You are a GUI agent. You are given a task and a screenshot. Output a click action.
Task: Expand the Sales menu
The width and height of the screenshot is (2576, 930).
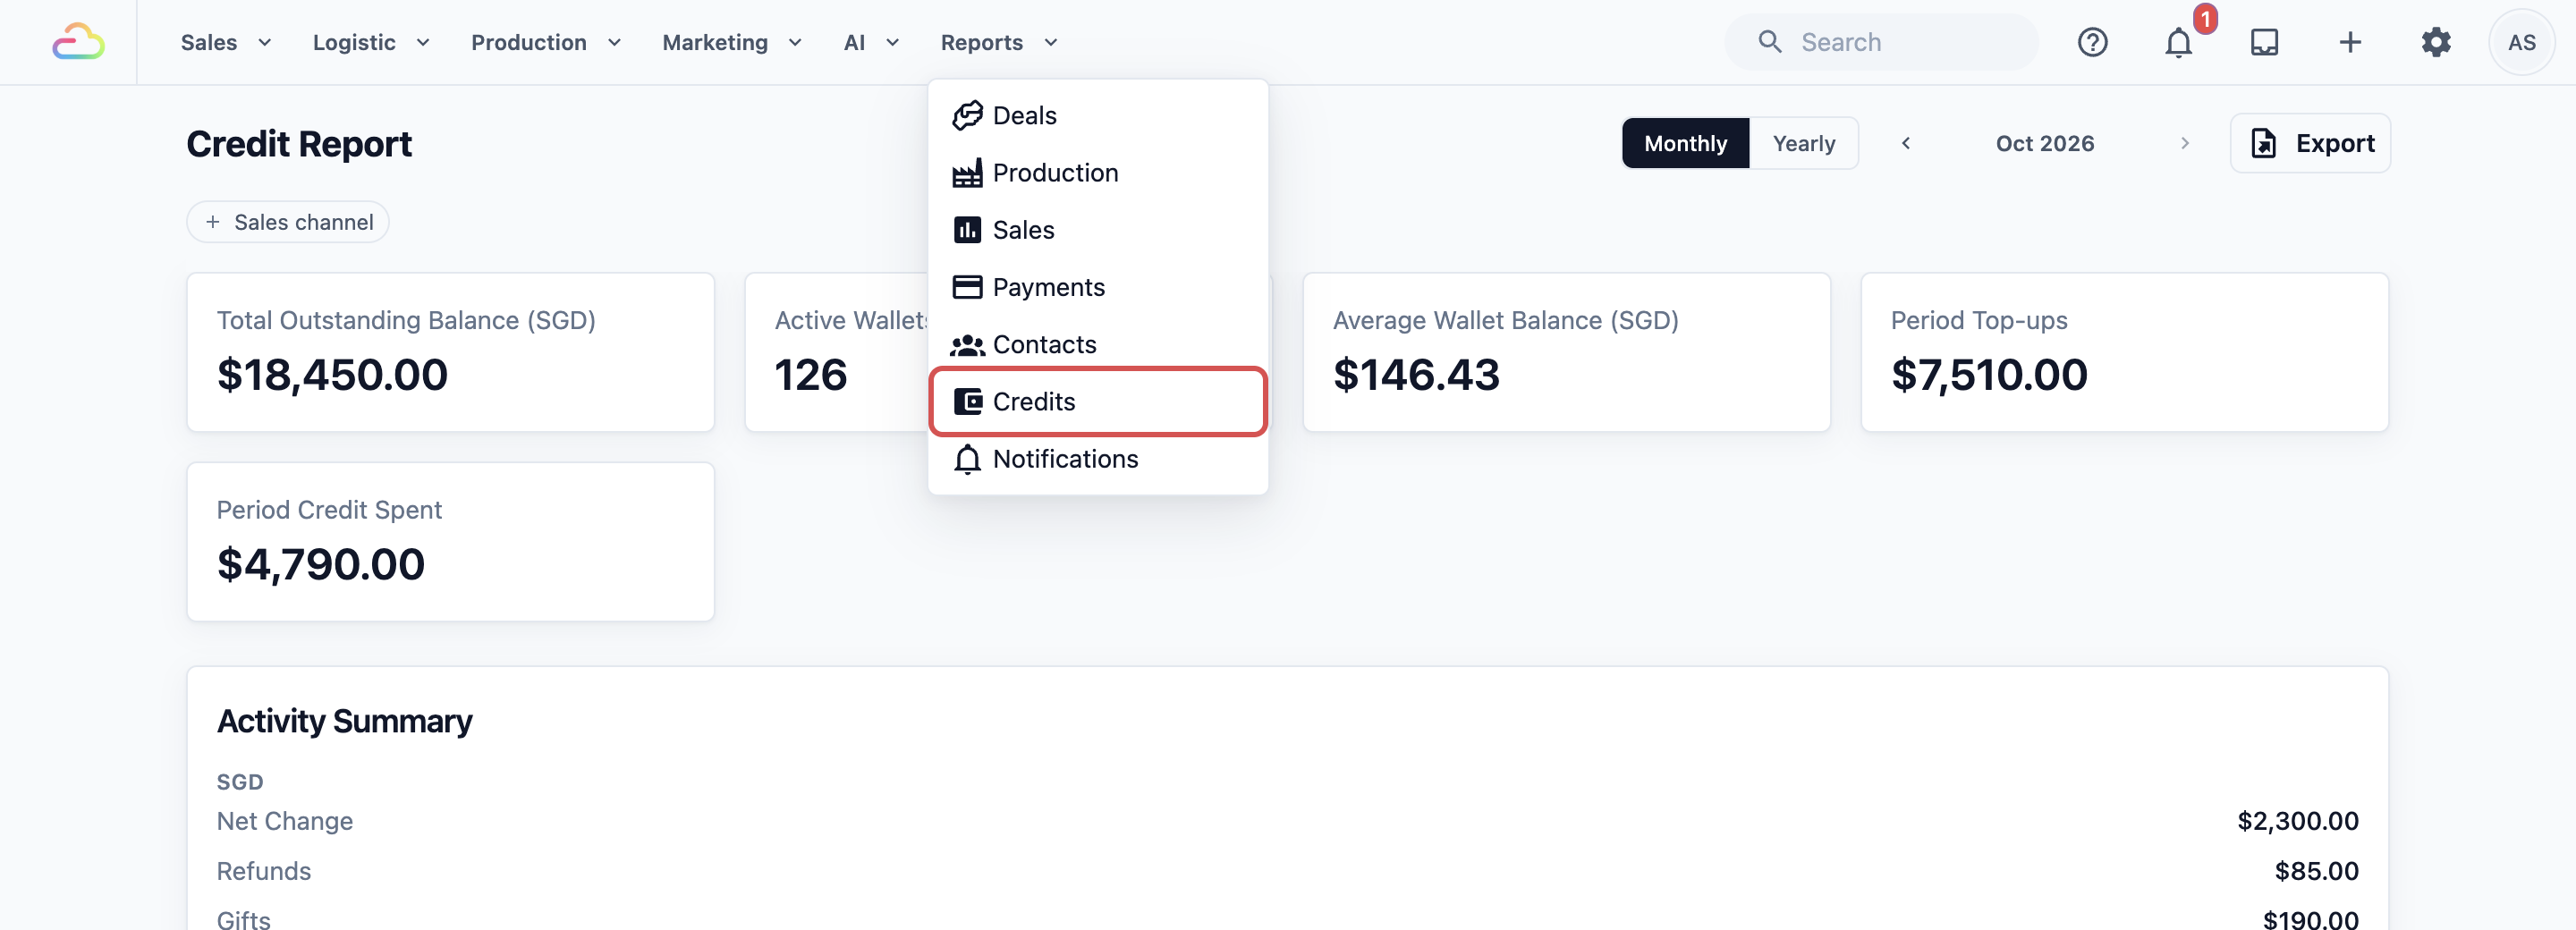click(x=226, y=42)
